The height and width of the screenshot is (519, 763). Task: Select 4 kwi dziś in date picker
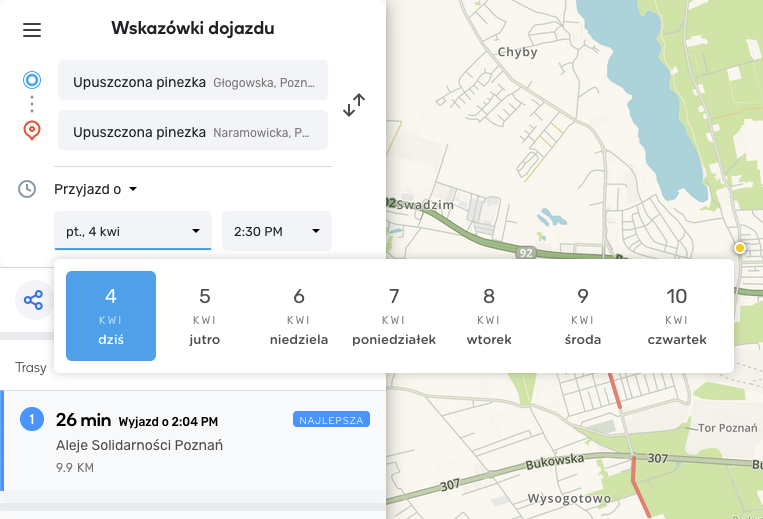111,316
